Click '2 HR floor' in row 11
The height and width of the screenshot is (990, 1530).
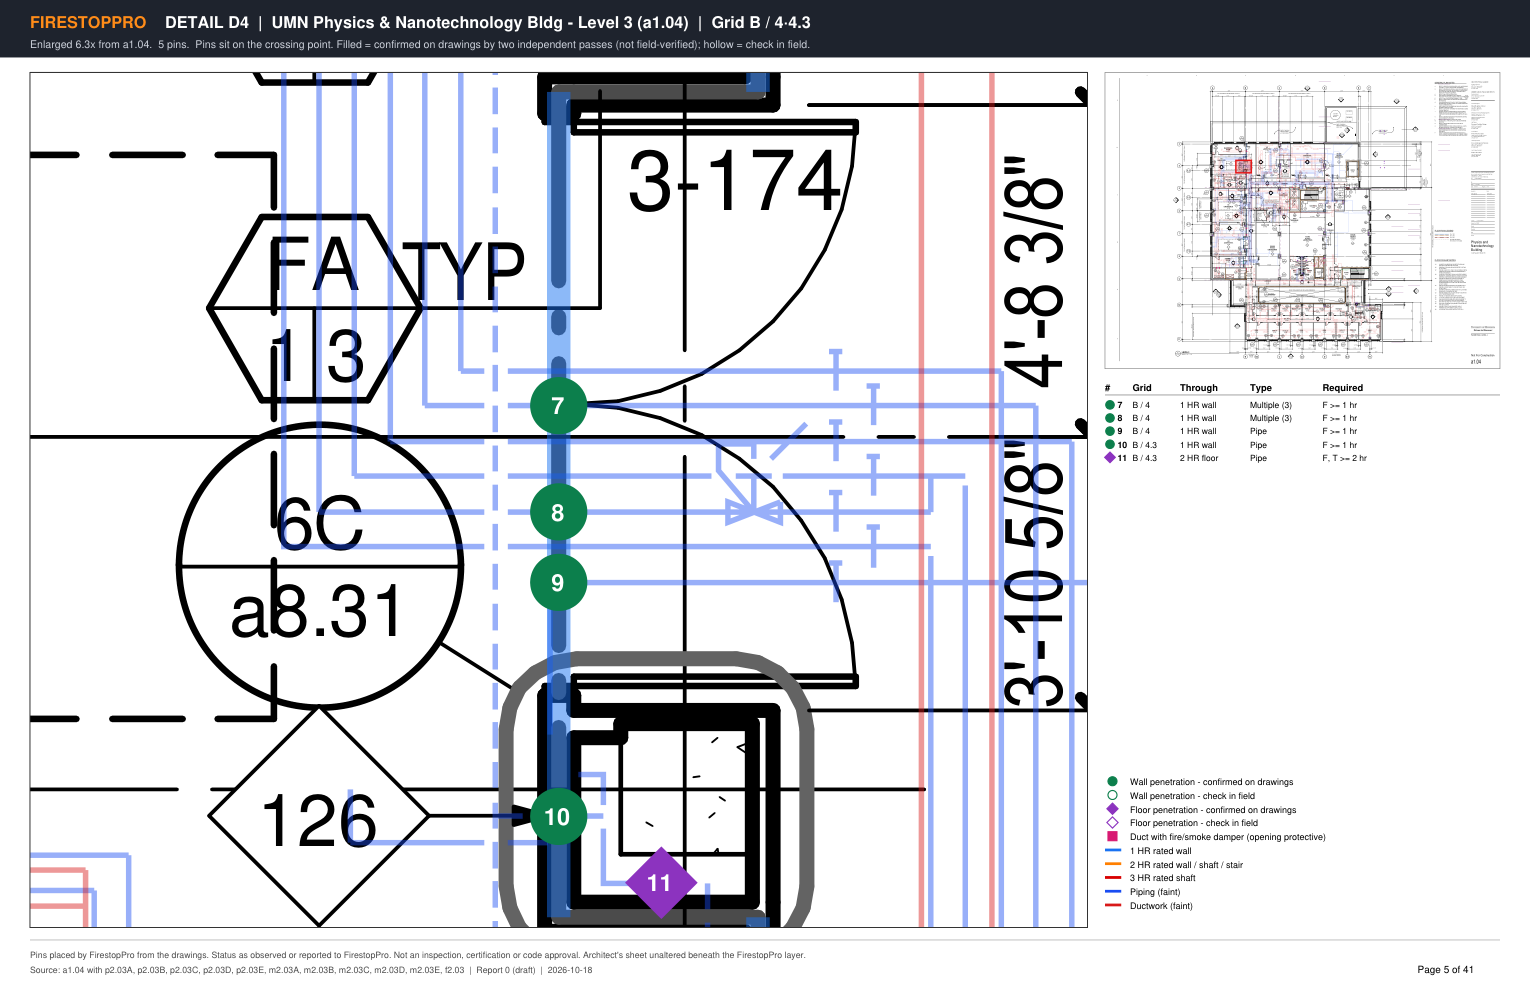1199,458
